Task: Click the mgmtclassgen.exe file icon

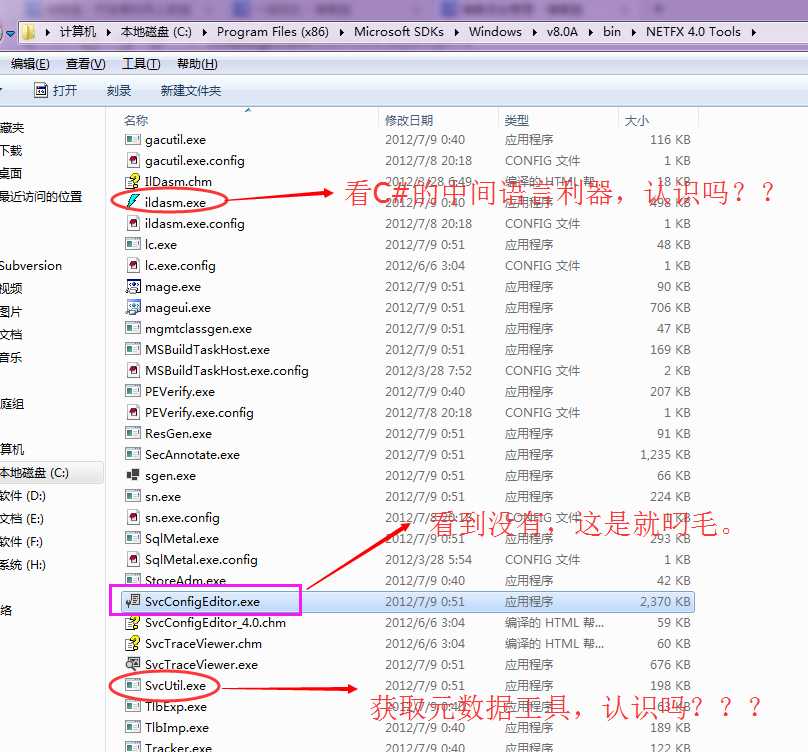Action: [133, 328]
